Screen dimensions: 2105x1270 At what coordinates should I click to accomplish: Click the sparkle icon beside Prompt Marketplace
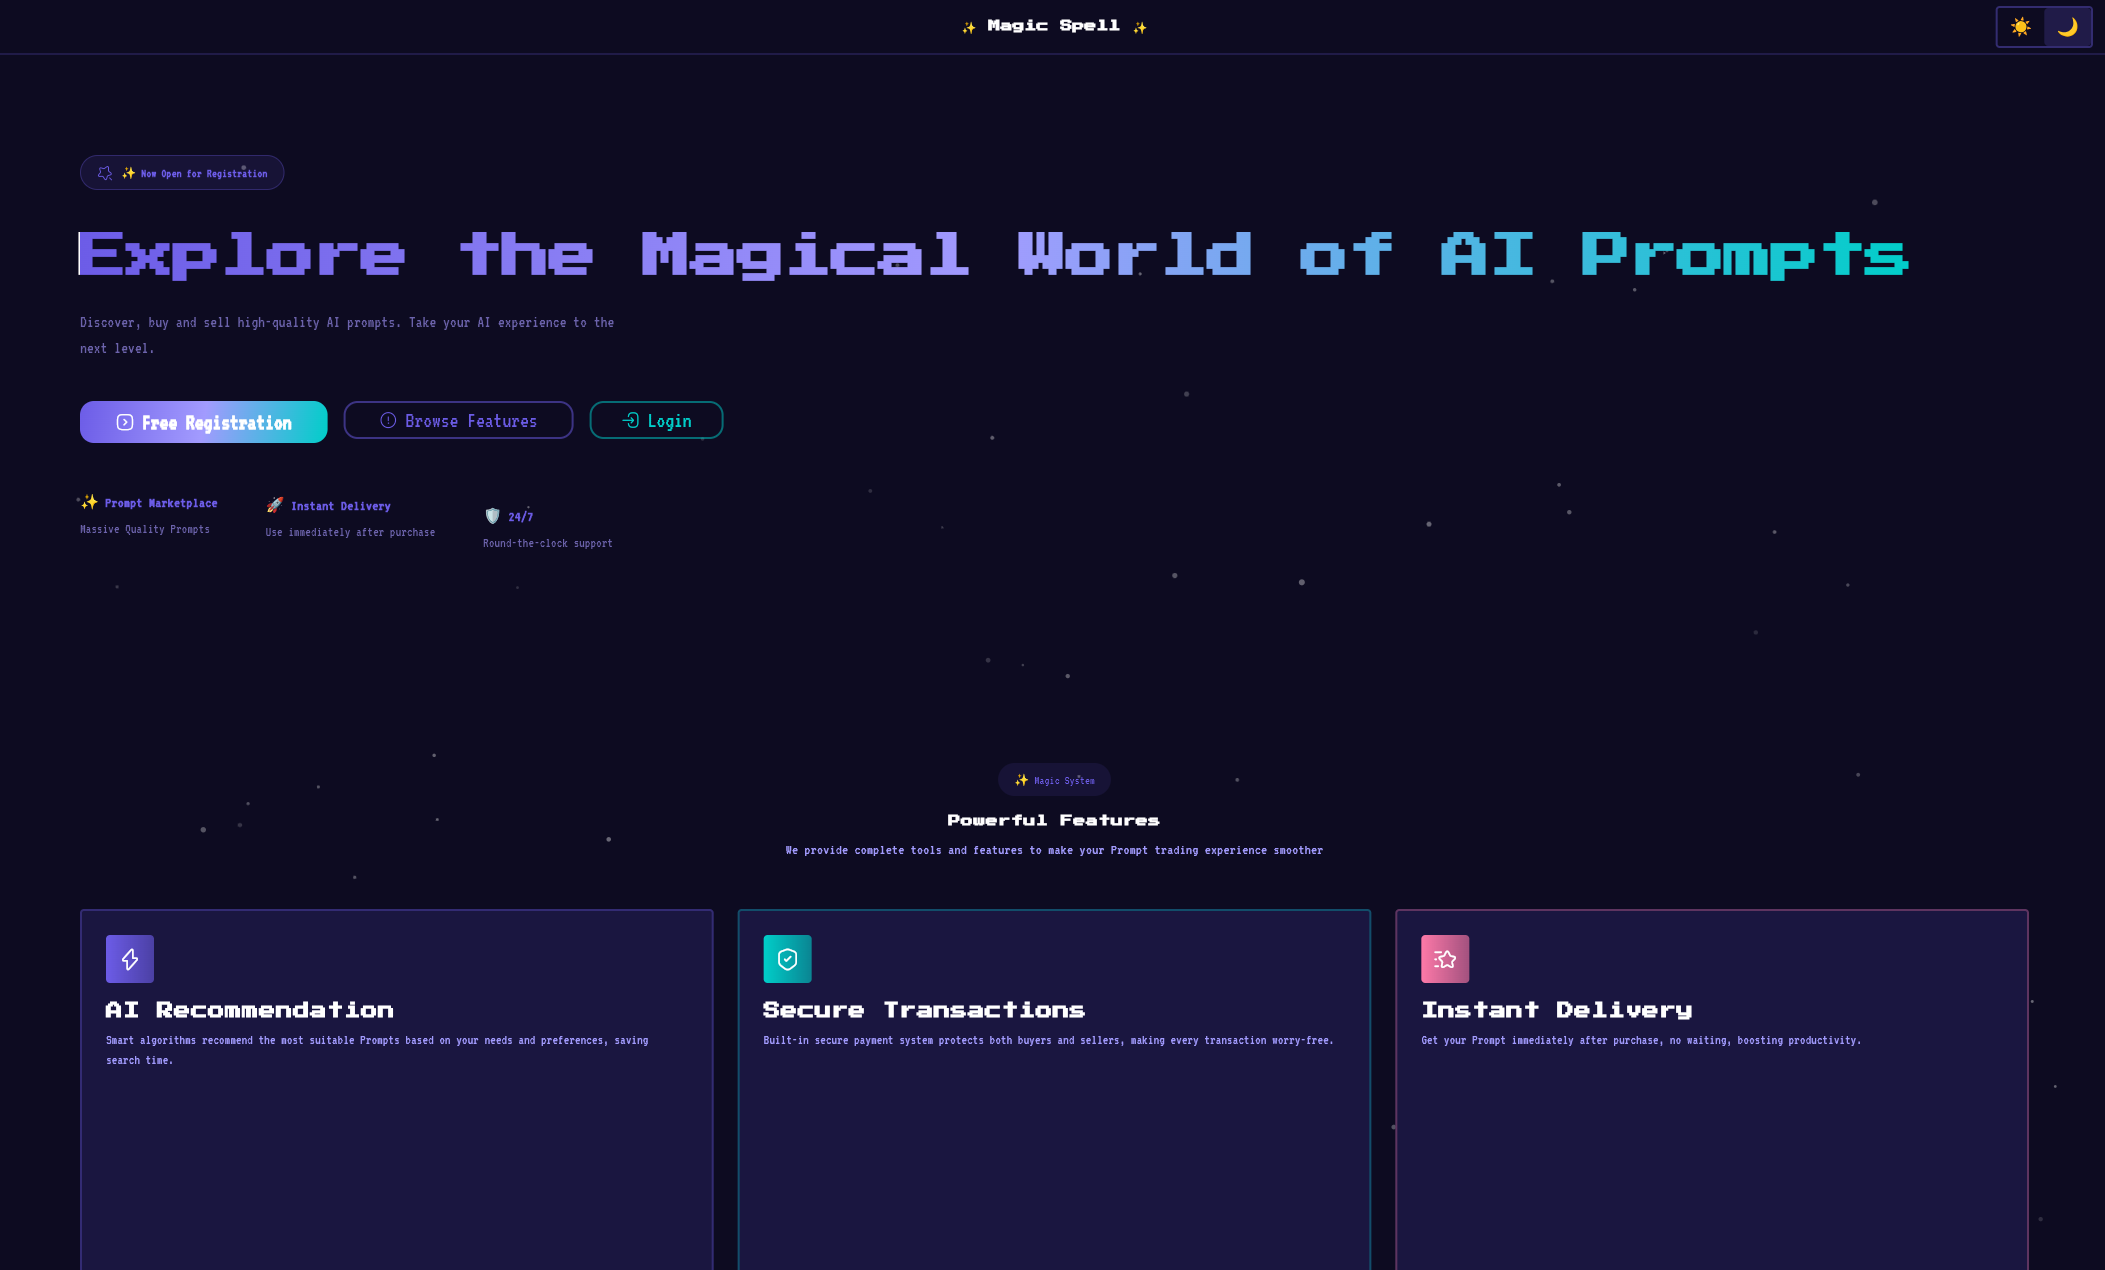89,502
